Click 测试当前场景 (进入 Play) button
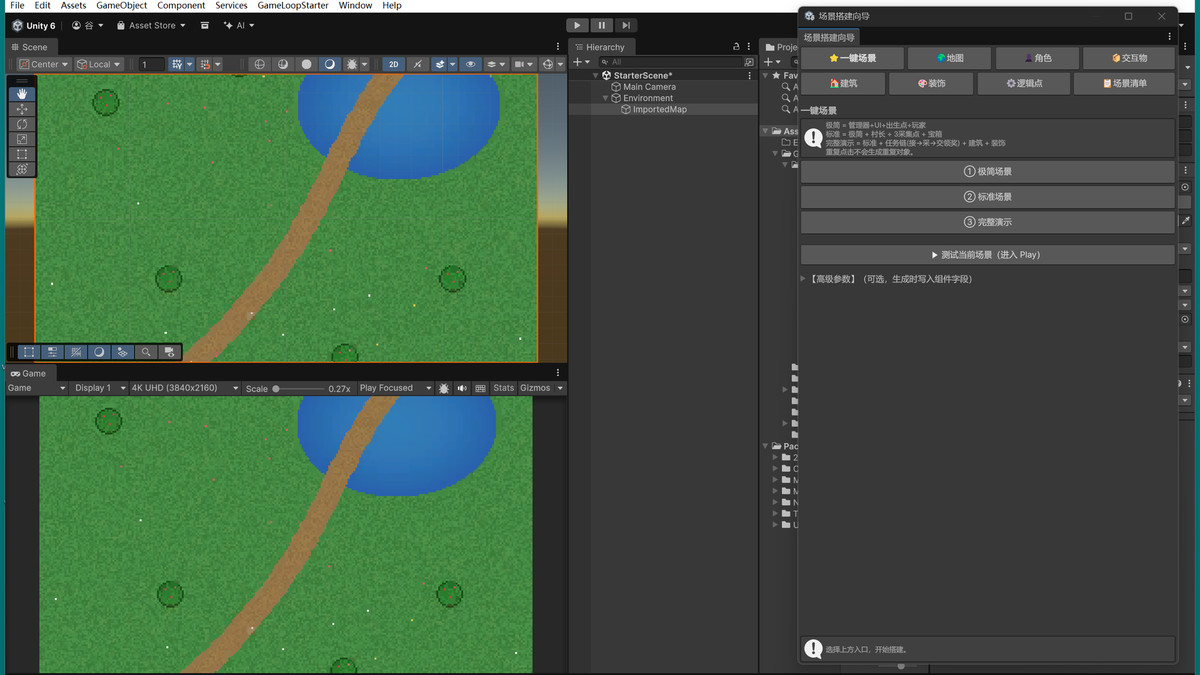1200x675 pixels. coord(987,255)
